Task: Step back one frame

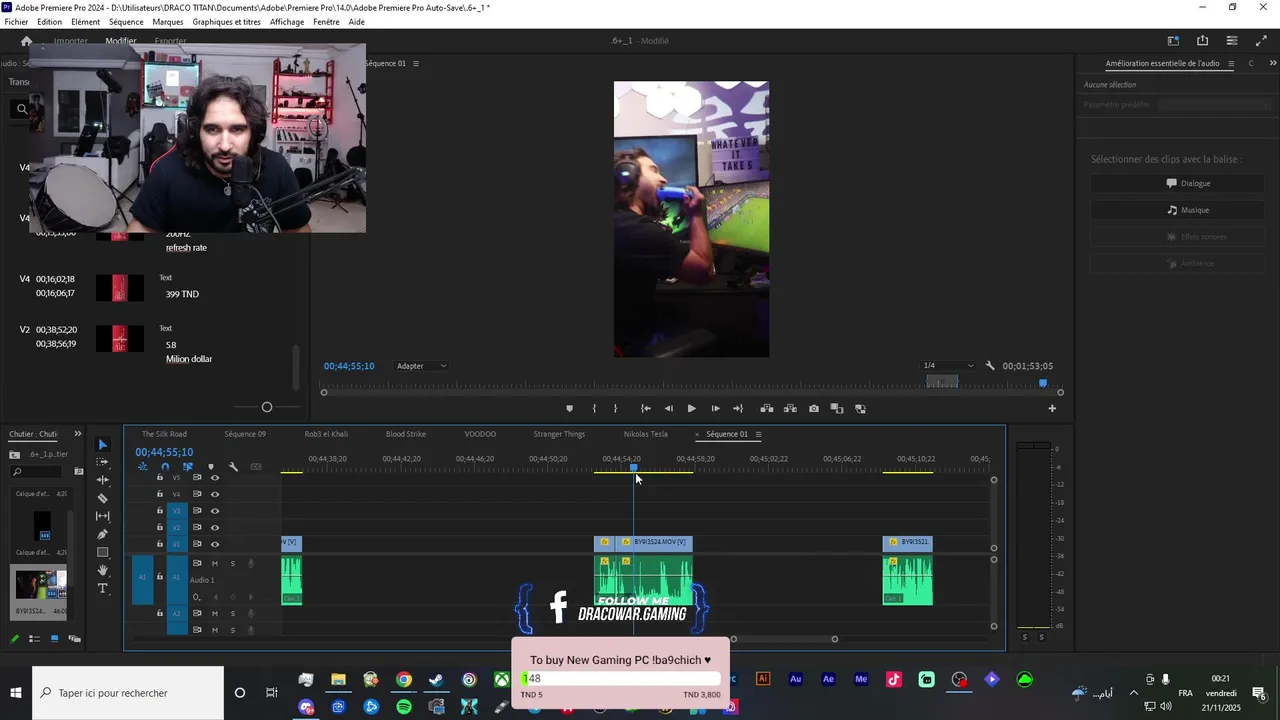Action: (668, 408)
